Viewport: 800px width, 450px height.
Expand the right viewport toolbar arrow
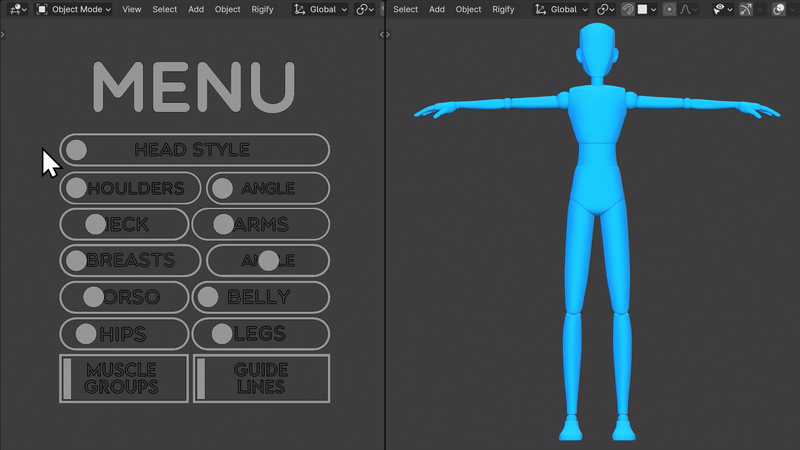(388, 34)
